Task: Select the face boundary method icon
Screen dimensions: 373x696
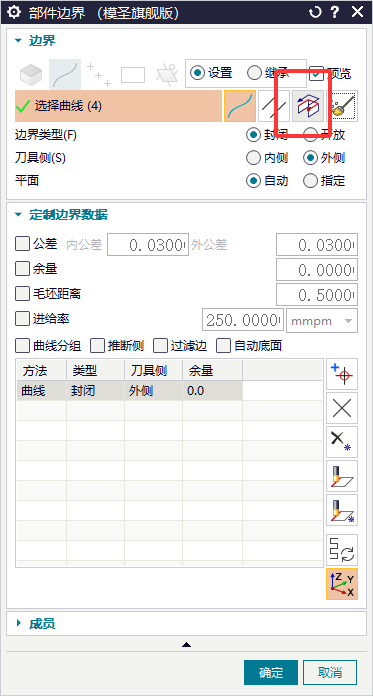Action: [x=31, y=75]
